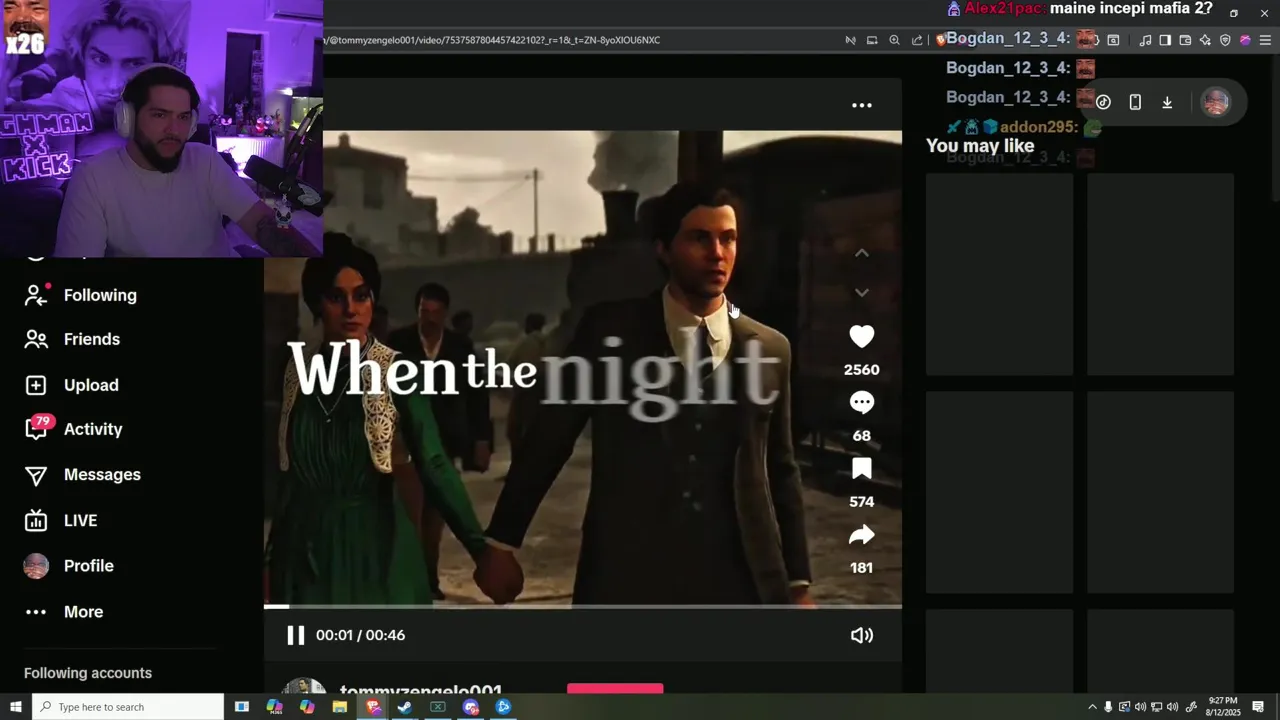Open the Following feed
The image size is (1280, 720).
coord(80,295)
